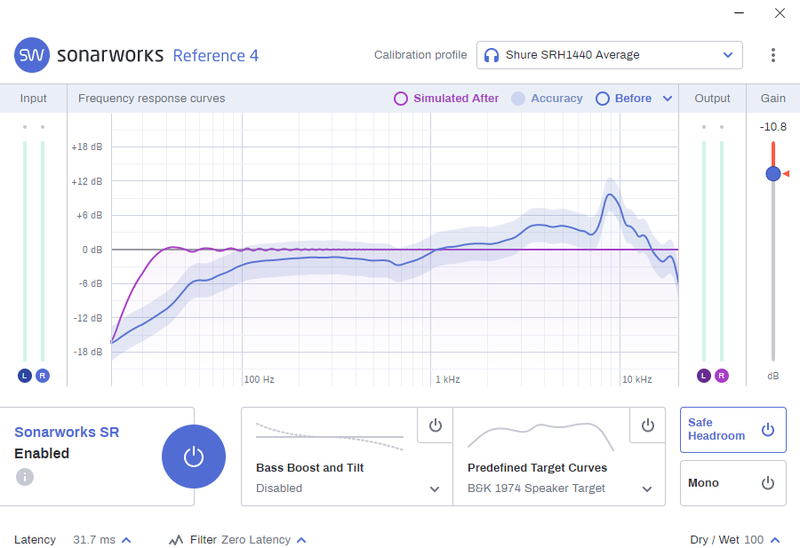Click the output L channel indicator
The image size is (800, 548).
click(704, 376)
